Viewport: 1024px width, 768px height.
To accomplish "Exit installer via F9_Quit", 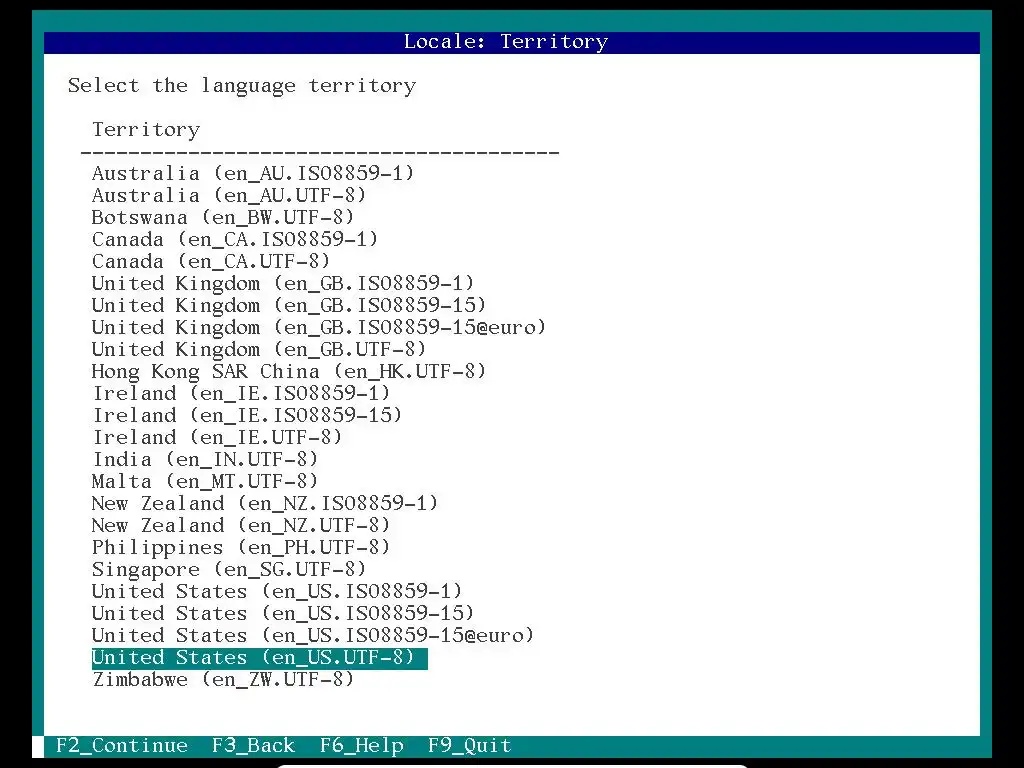I will coord(470,746).
